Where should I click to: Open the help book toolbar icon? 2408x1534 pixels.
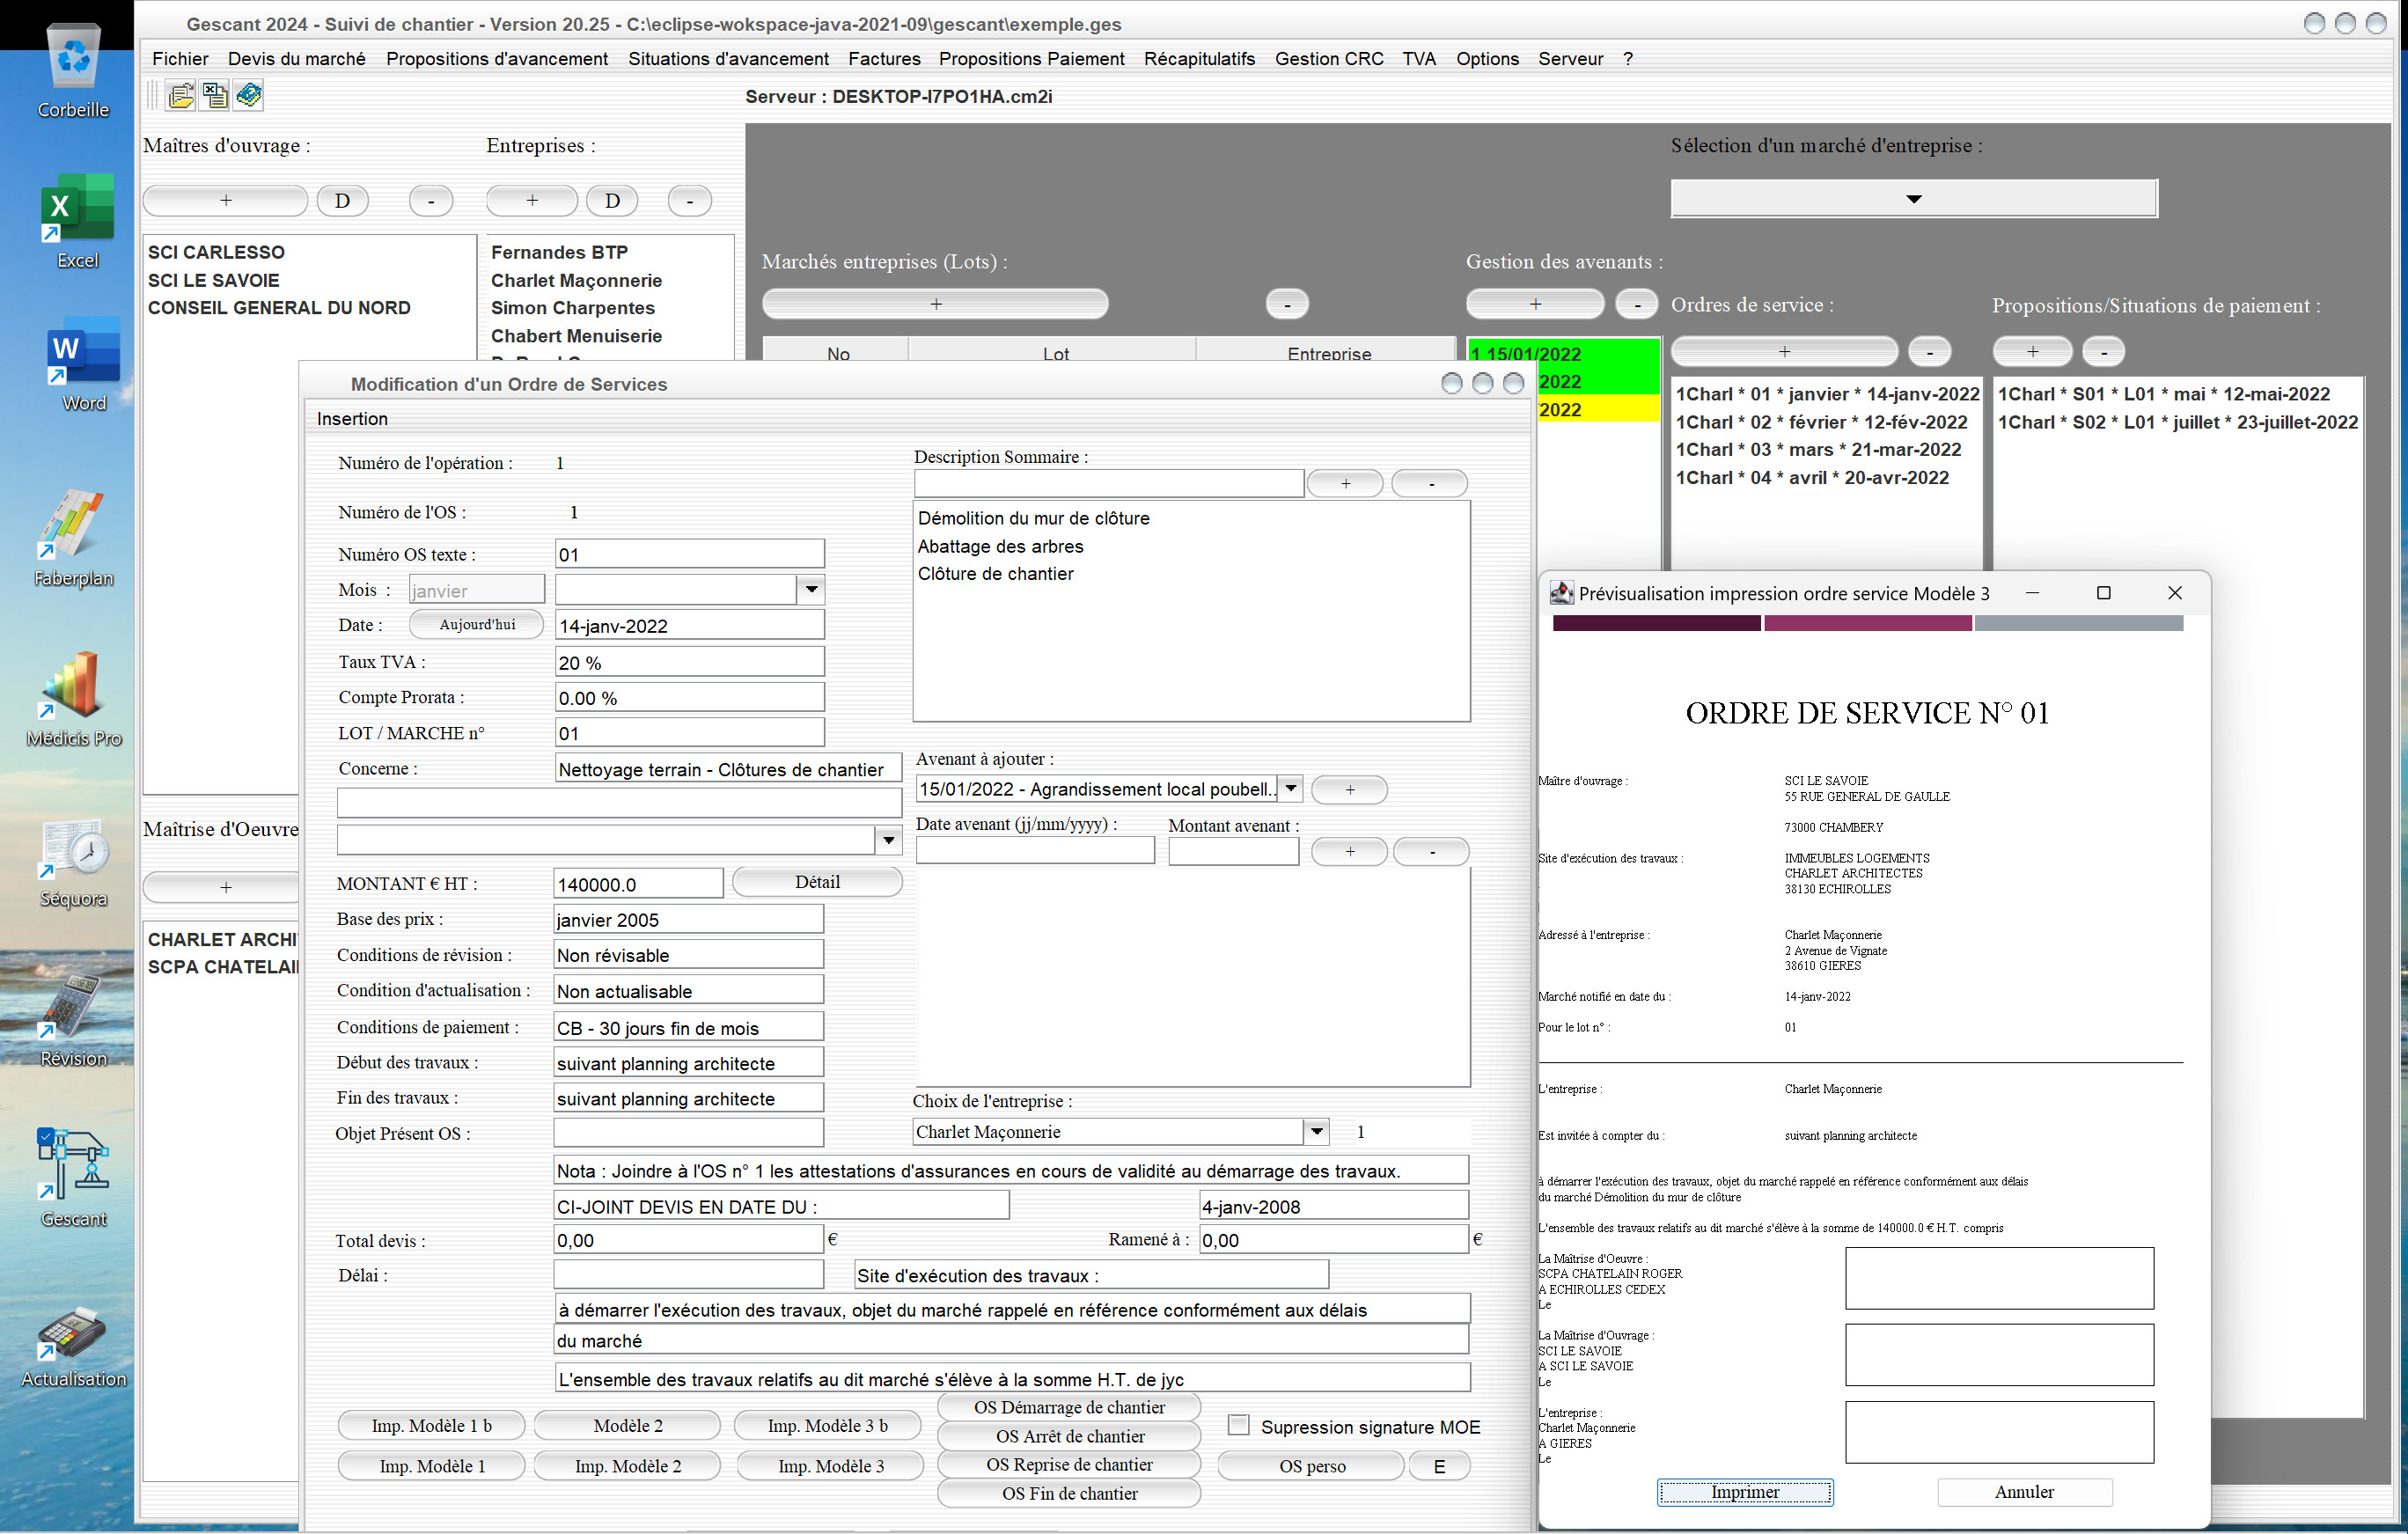(248, 96)
